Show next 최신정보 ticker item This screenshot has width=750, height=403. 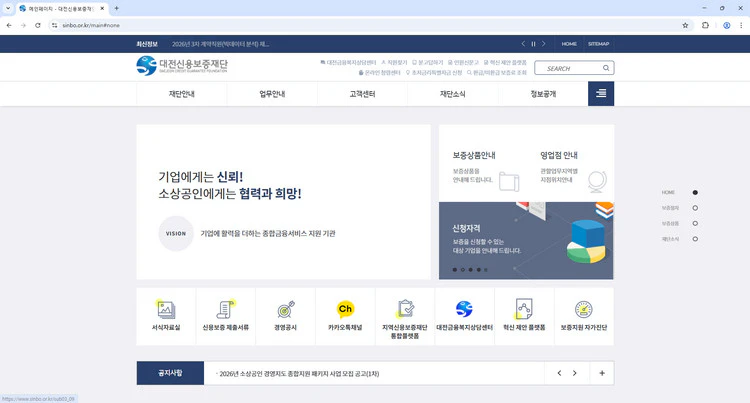pos(543,44)
